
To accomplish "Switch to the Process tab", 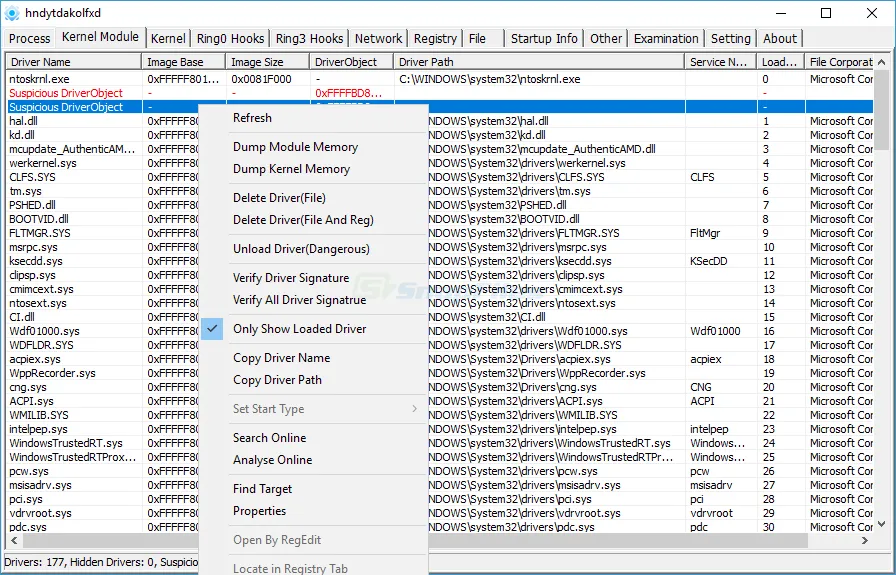I will click(30, 38).
